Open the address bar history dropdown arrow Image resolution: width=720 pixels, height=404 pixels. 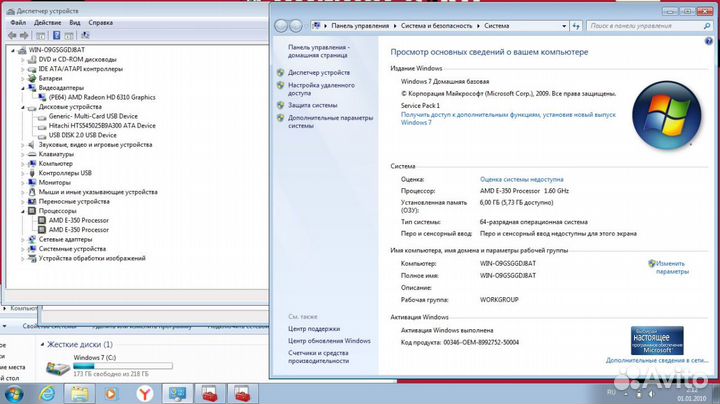pos(564,26)
